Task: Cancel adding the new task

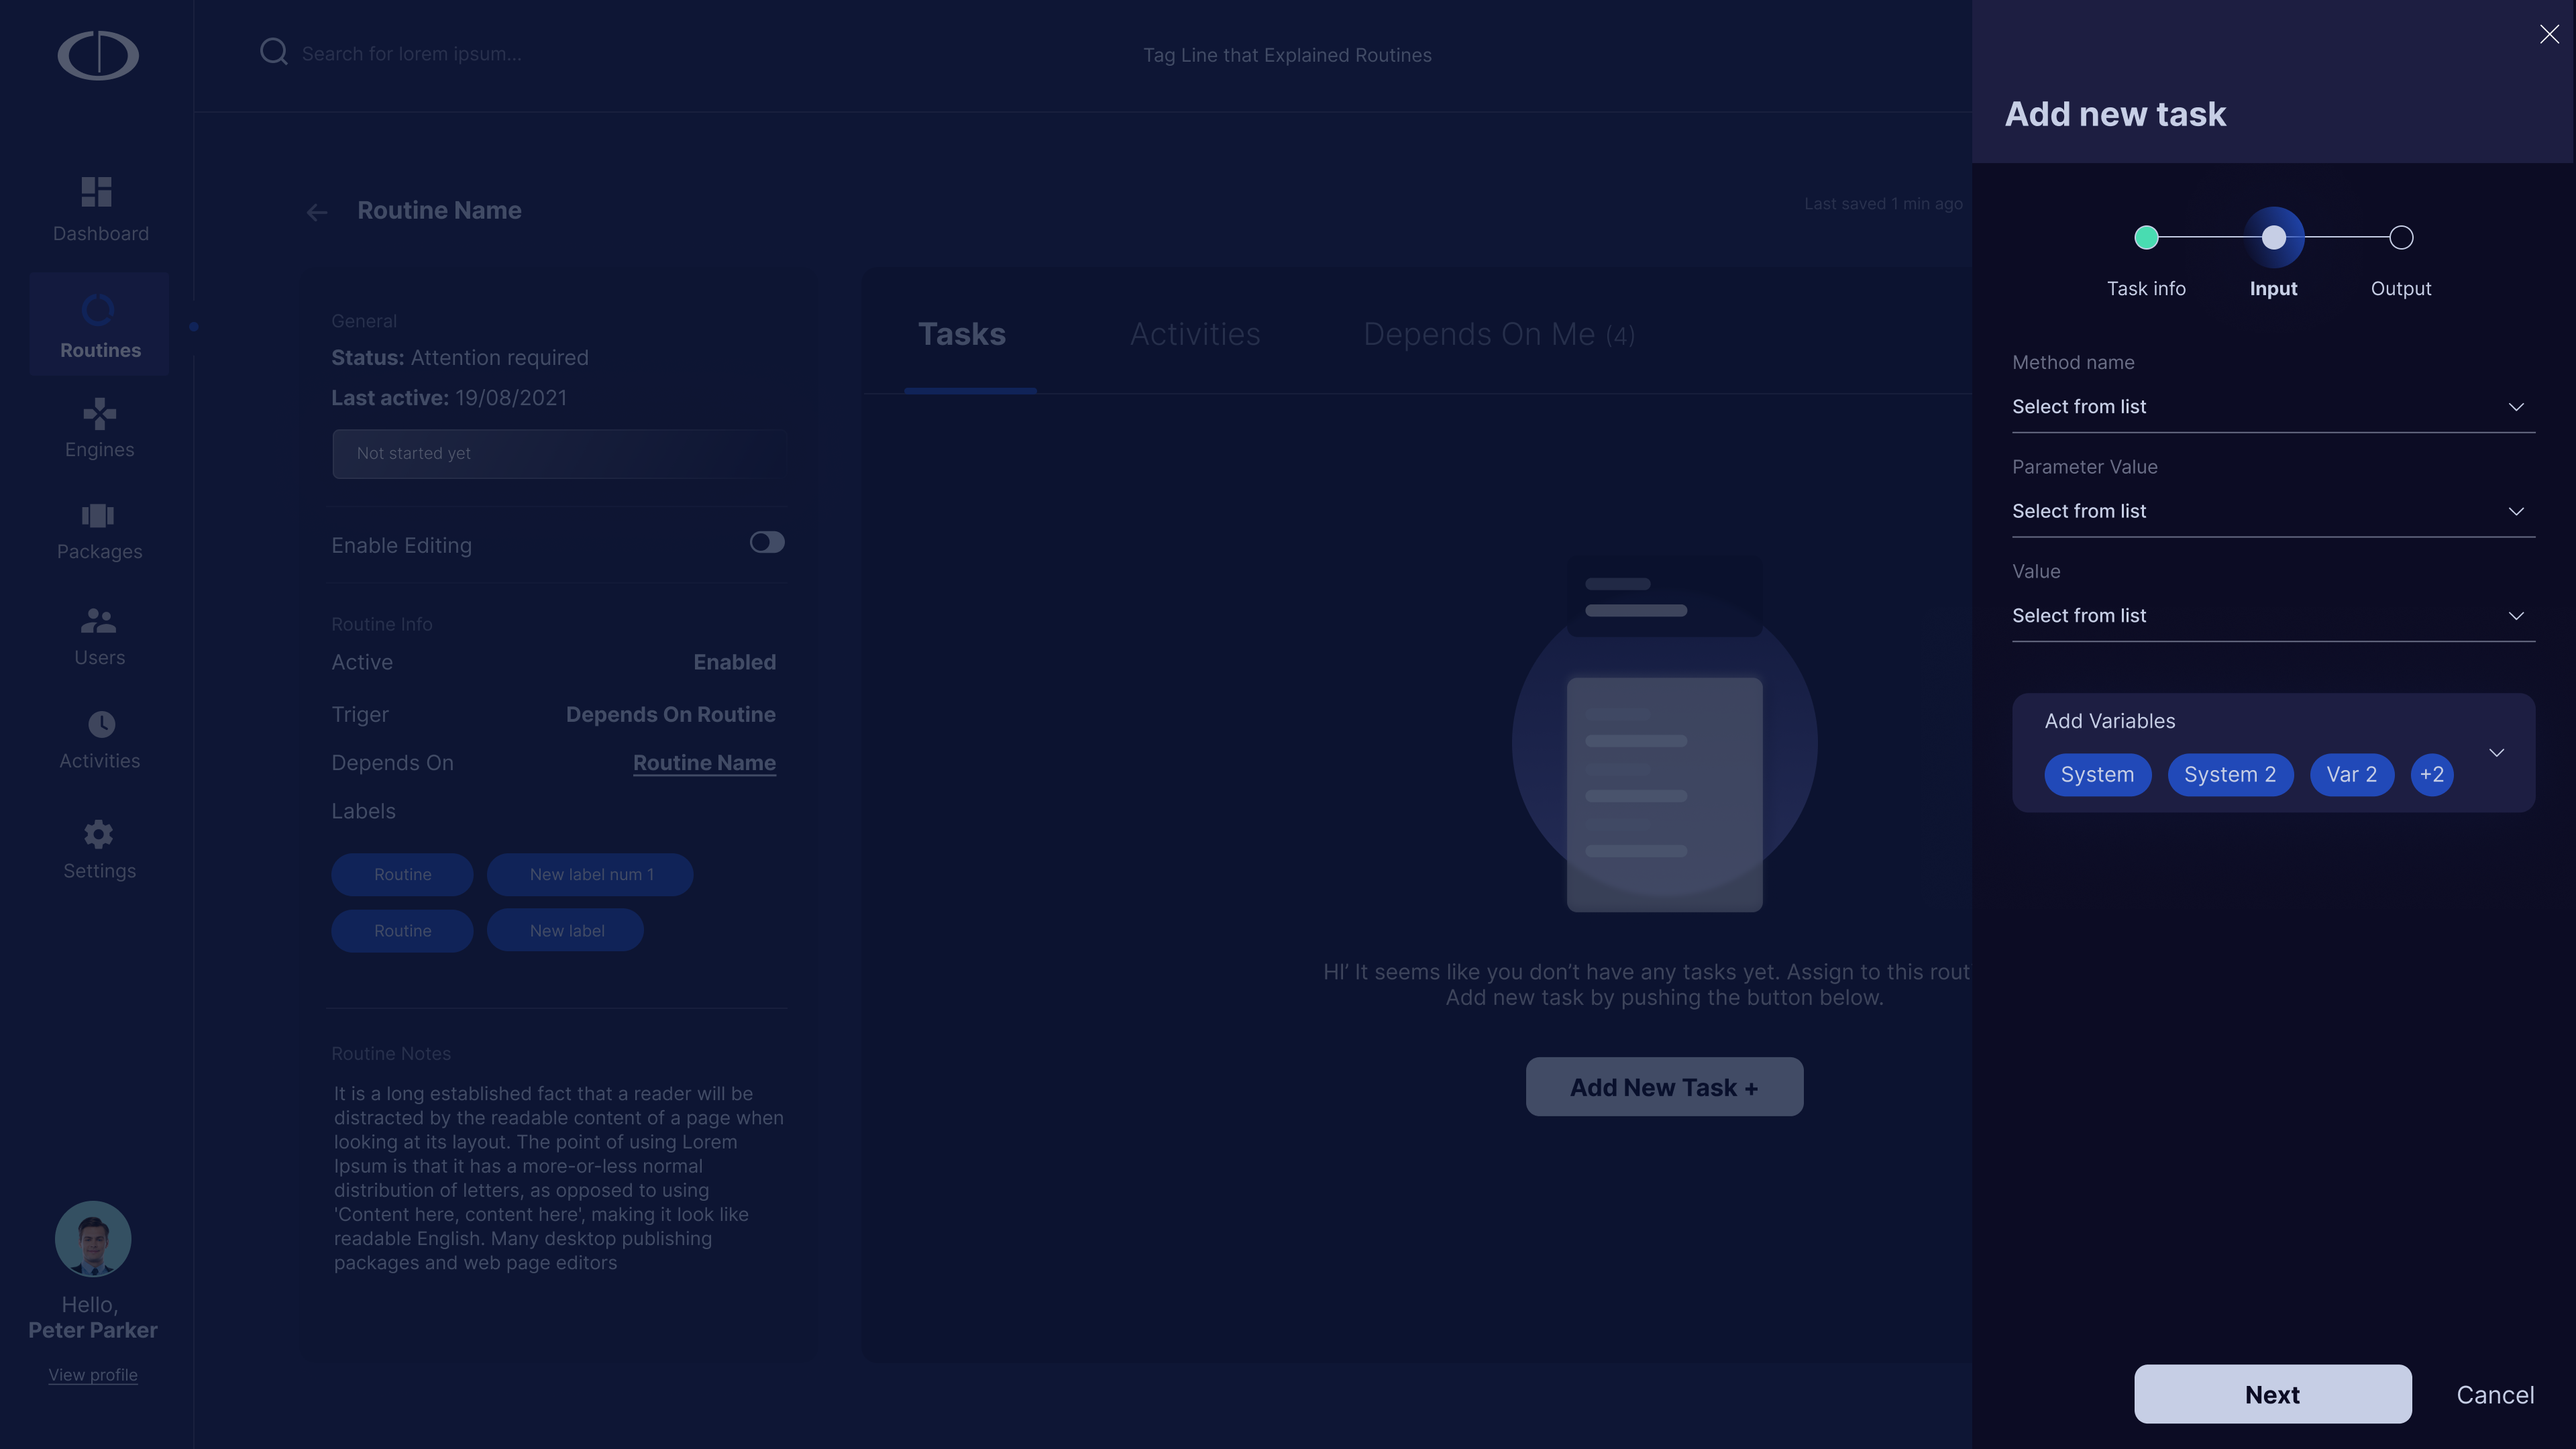Action: pyautogui.click(x=2495, y=1395)
